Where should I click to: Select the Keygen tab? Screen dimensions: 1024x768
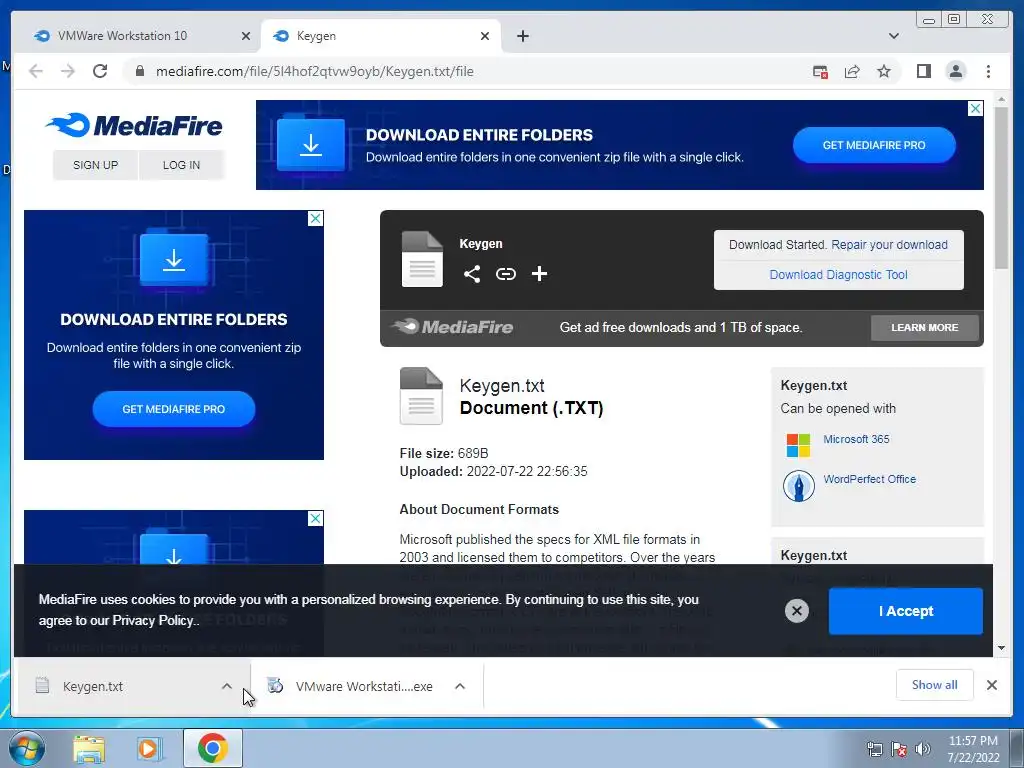[x=381, y=36]
